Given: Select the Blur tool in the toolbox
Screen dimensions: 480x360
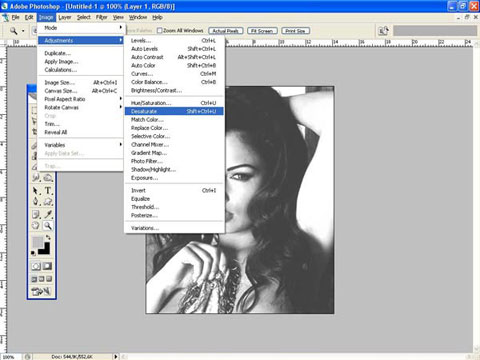Looking at the screenshot, I should click(36, 178).
